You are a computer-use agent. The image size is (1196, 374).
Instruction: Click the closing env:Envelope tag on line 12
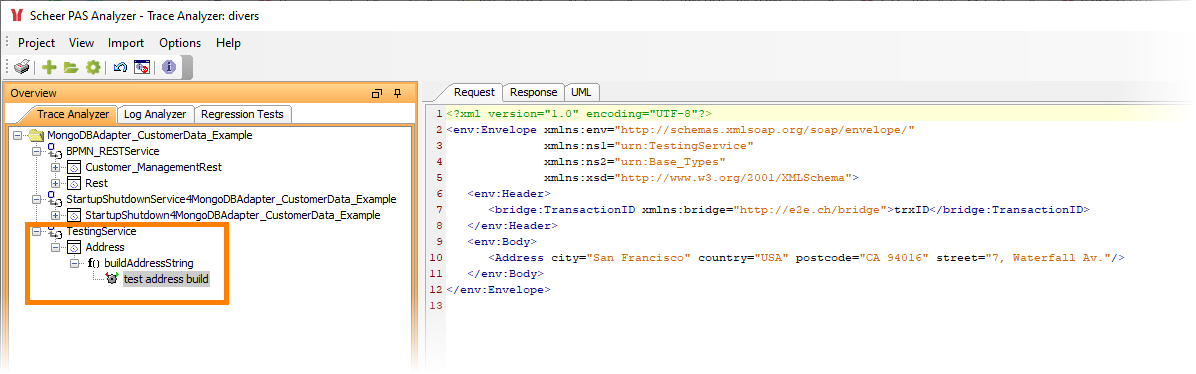point(498,289)
